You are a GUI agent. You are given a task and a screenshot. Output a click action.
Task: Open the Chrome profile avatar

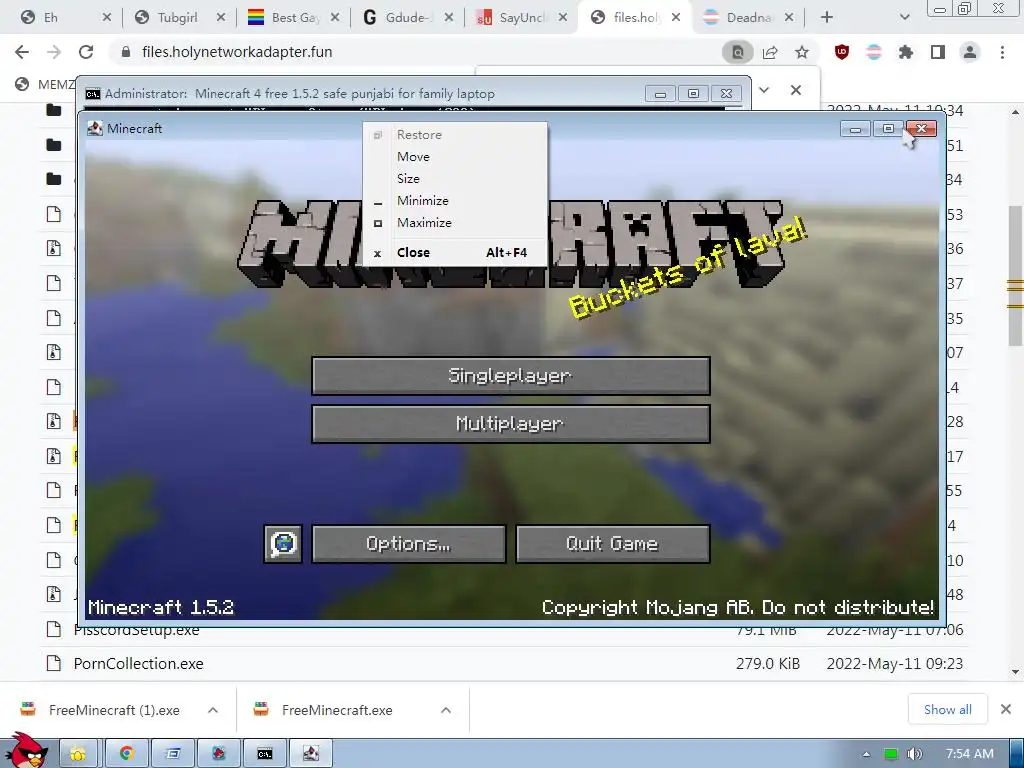(x=970, y=52)
